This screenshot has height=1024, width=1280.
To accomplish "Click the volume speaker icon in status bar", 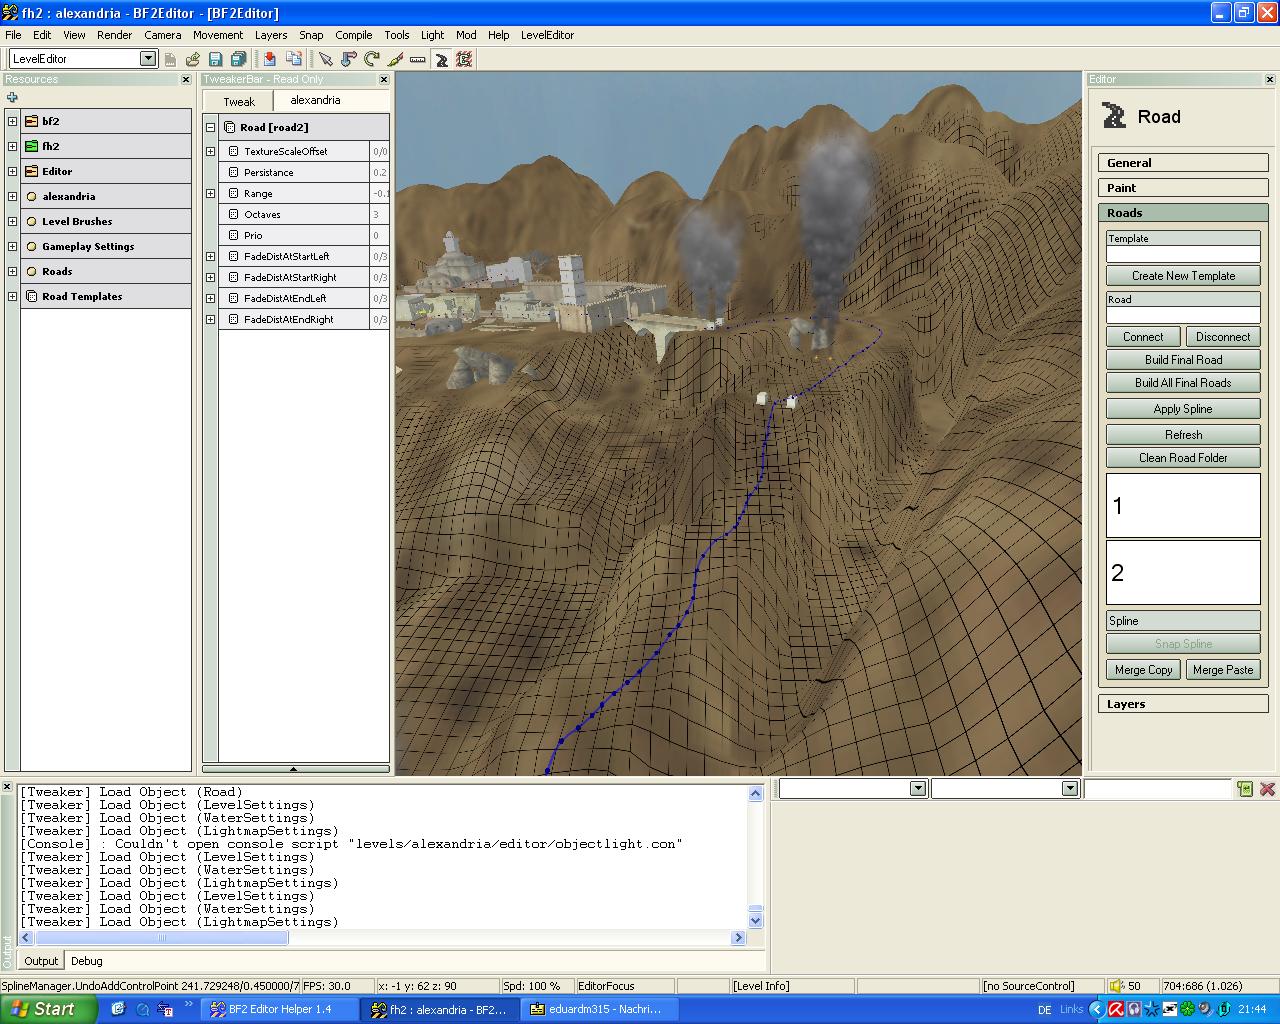I will click(x=1118, y=986).
